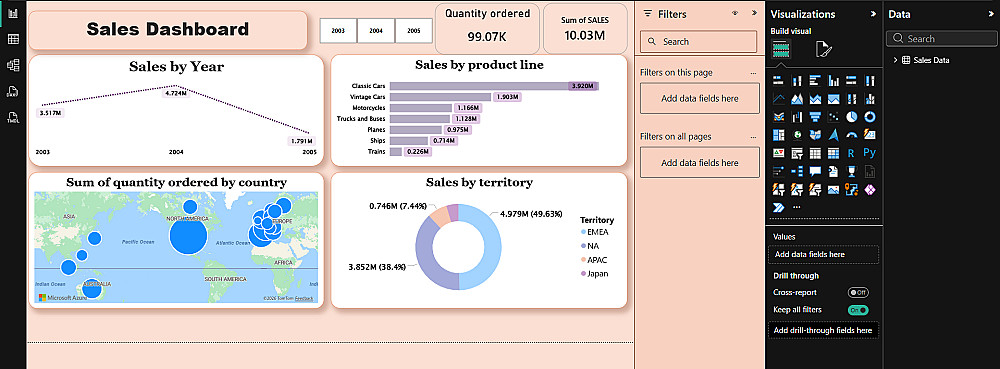Choose the Python visual icon

[x=870, y=153]
